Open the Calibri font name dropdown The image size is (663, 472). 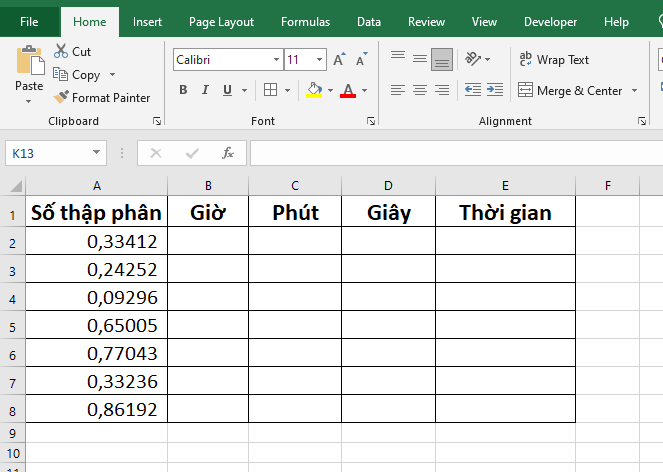[x=276, y=60]
